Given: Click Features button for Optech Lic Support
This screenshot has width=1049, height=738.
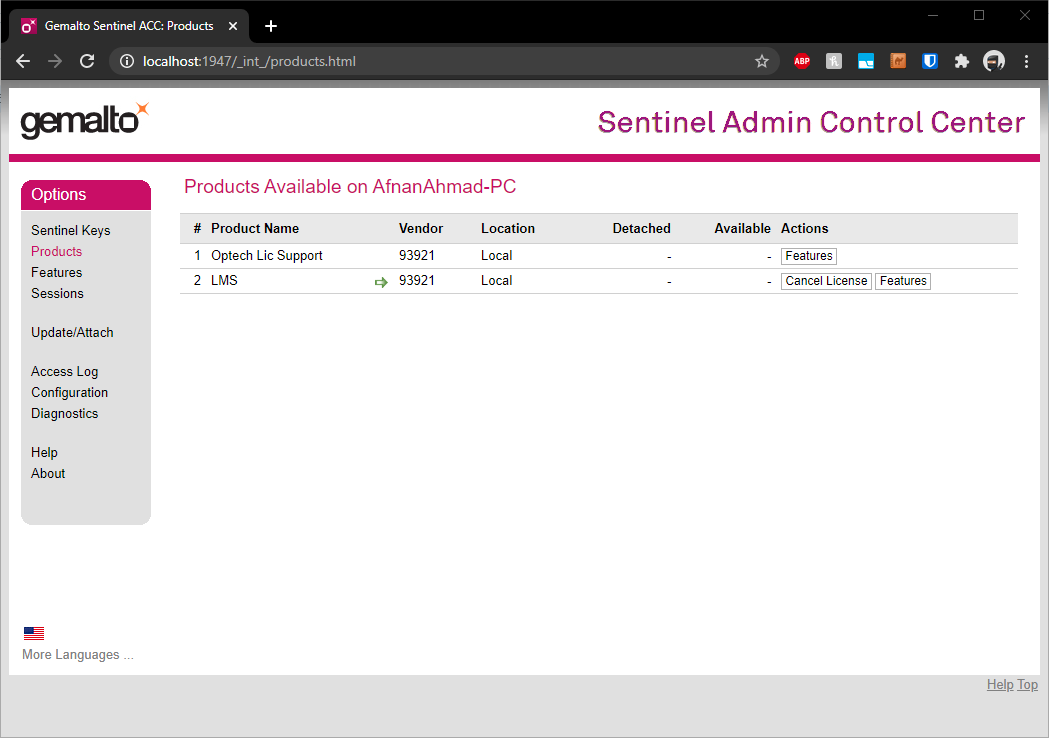Looking at the screenshot, I should click(808, 256).
